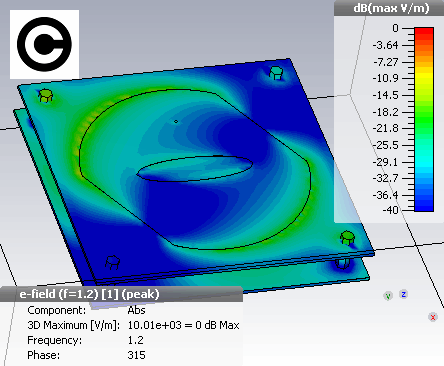Click the 3D Maximum value text
Image resolution: width=444 pixels, height=366 pixels.
(183, 325)
